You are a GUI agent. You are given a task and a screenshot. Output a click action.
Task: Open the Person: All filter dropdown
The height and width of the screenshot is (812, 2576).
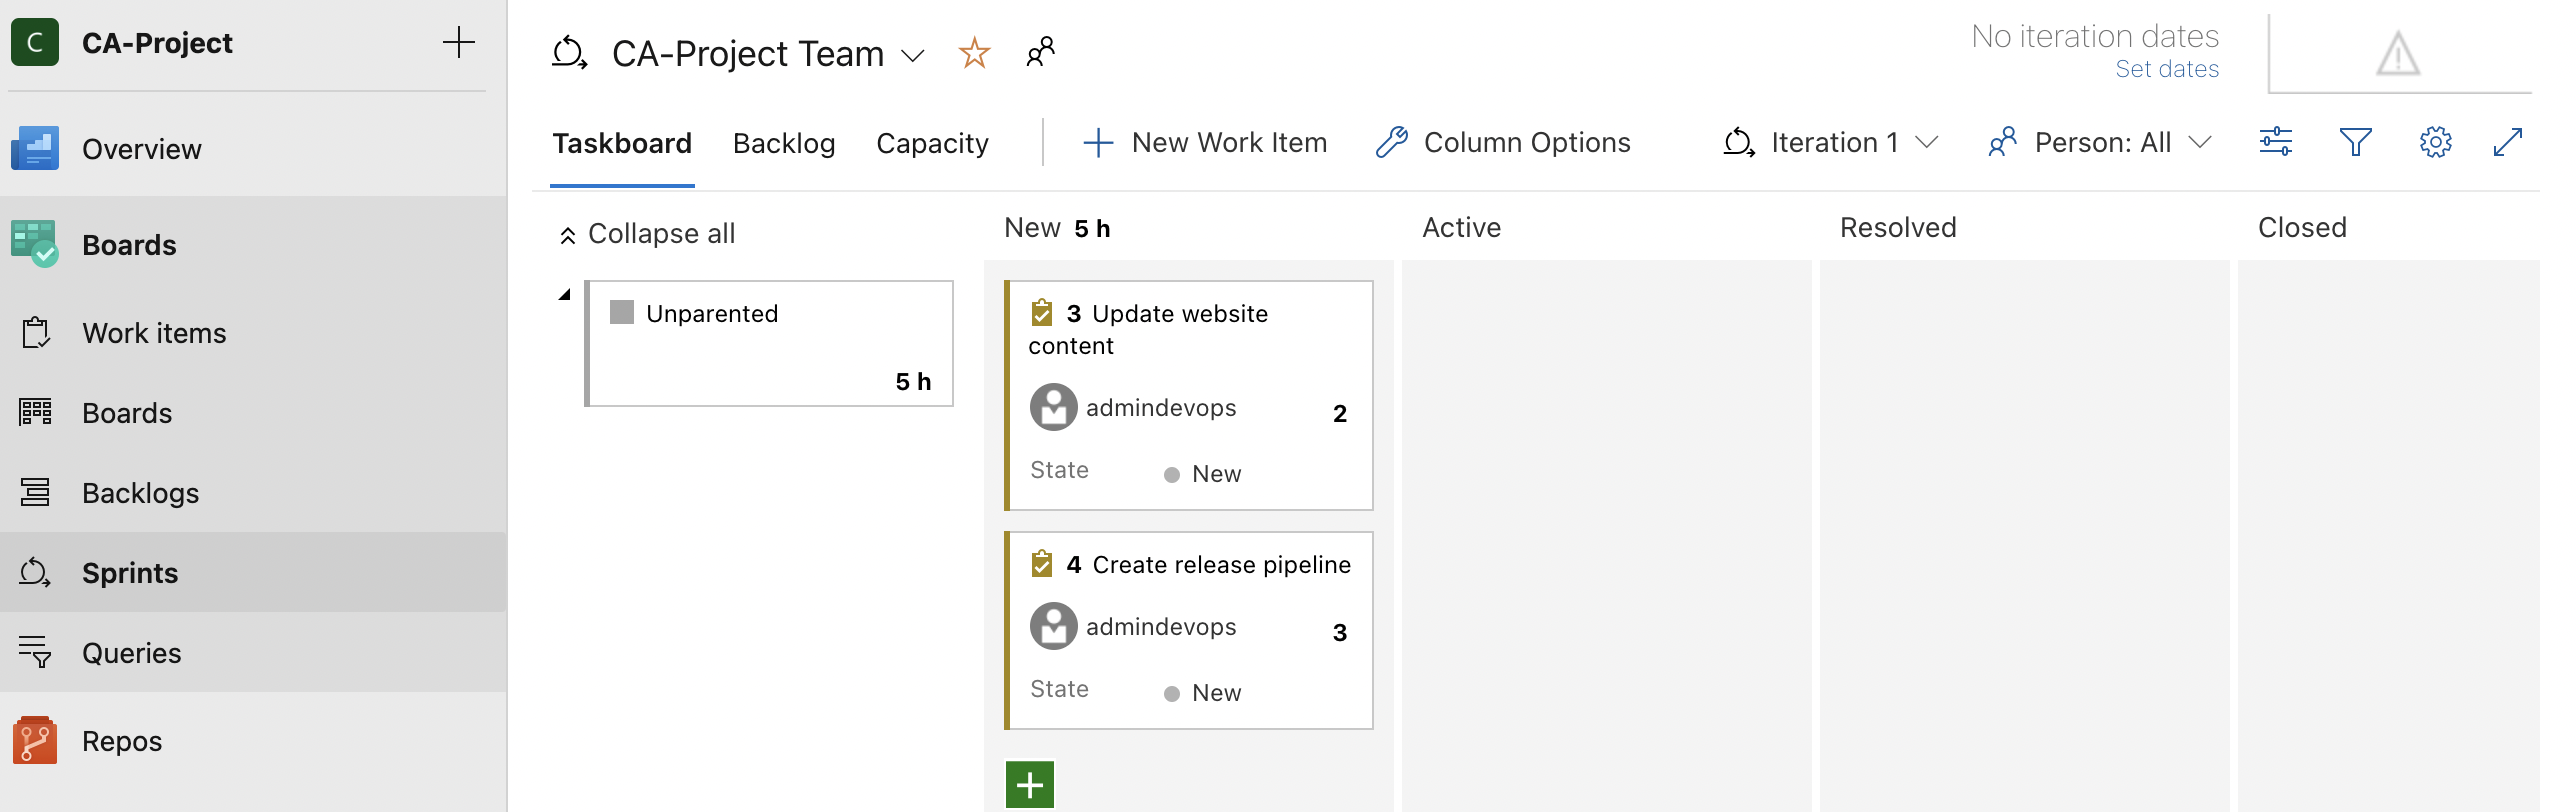click(2100, 143)
